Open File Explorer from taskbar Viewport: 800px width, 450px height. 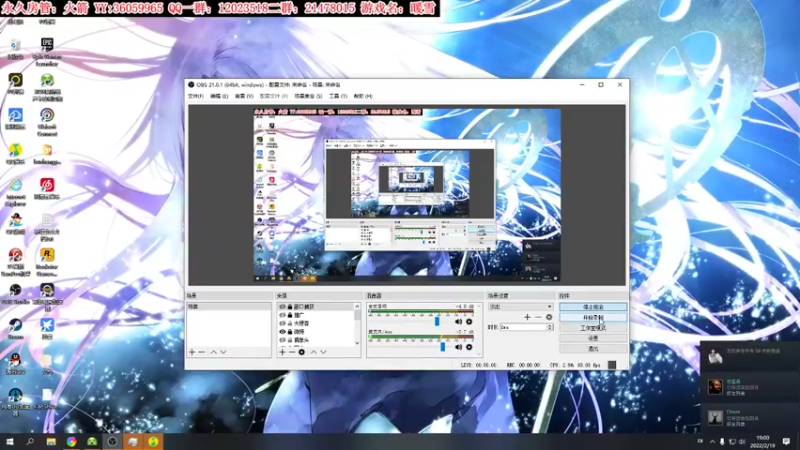coord(51,441)
